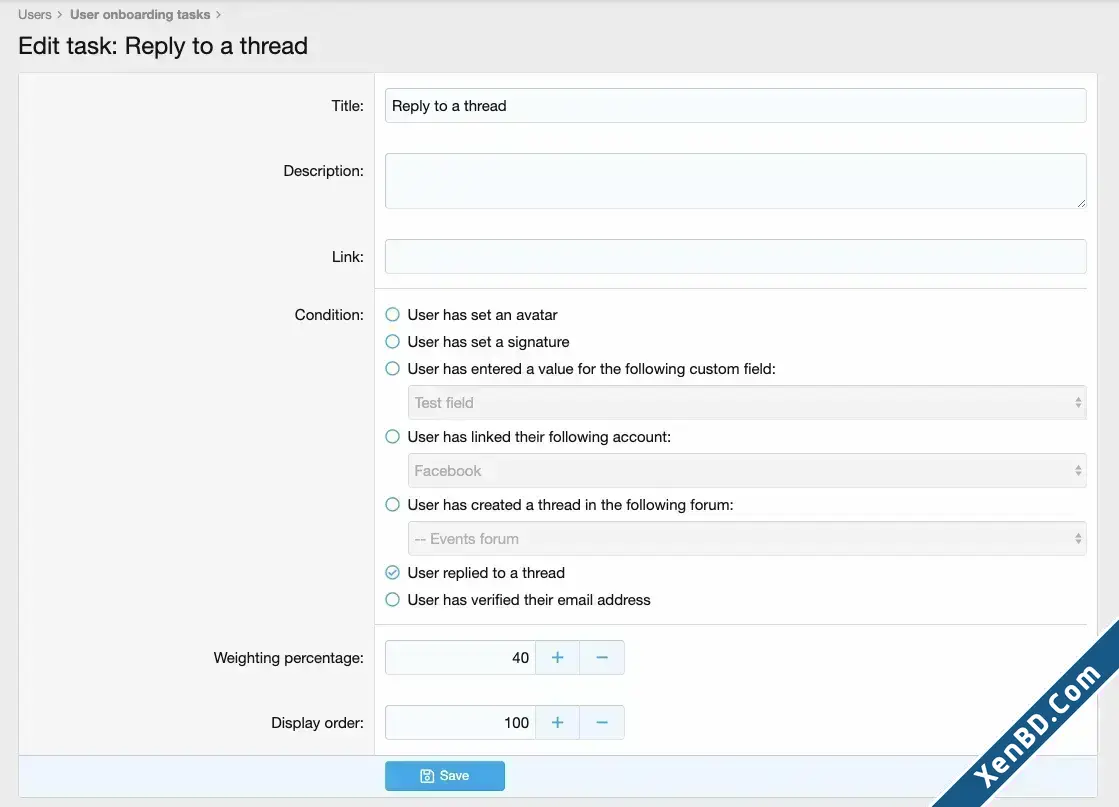Increase the display order with plus button
The image size is (1119, 807).
557,722
